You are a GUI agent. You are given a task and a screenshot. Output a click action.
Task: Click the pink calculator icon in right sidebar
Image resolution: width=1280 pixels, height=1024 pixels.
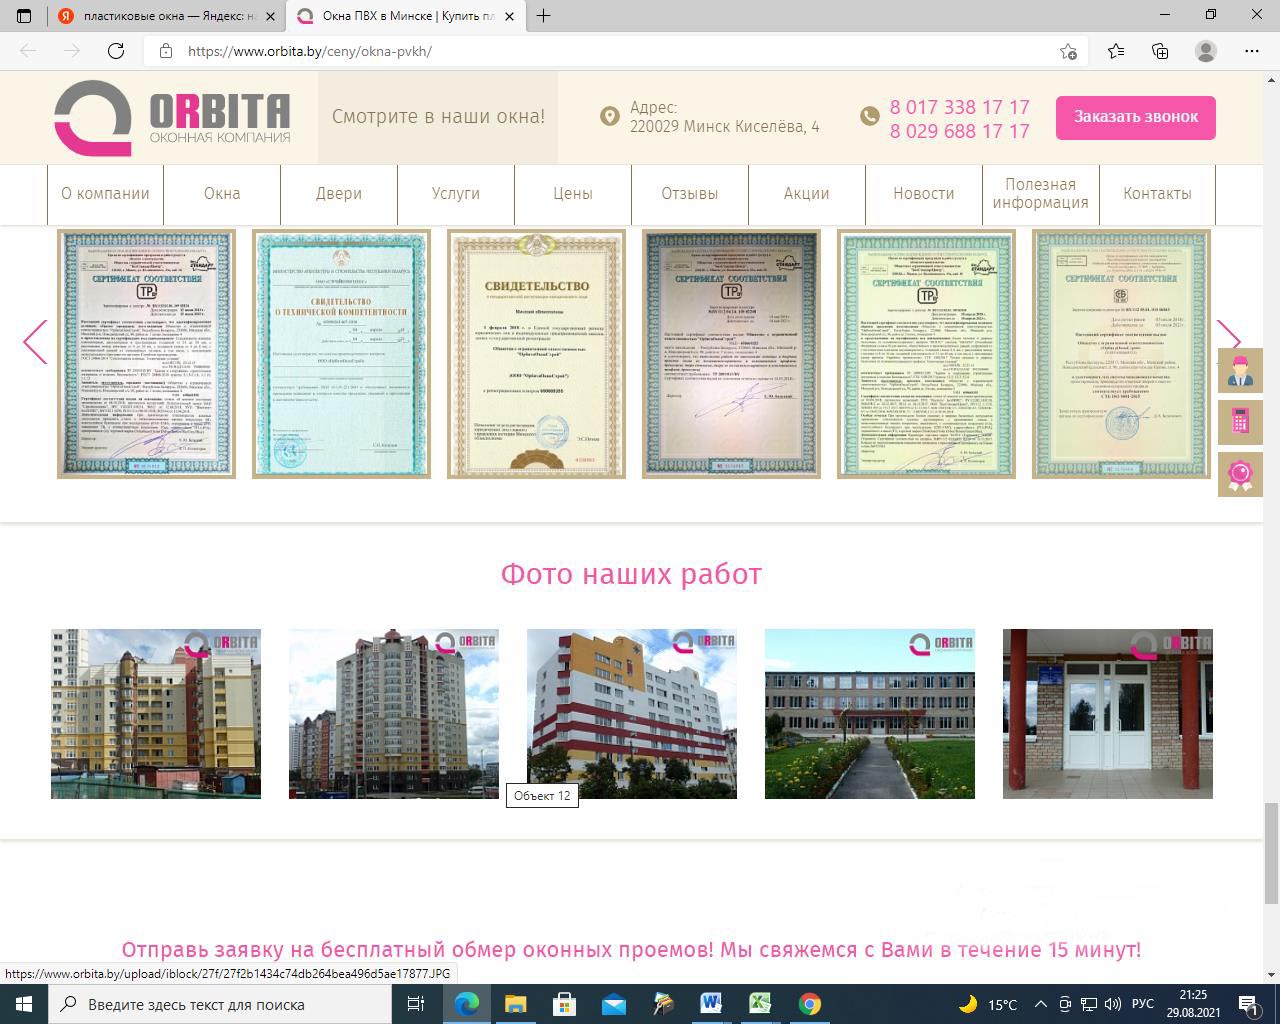click(1240, 422)
